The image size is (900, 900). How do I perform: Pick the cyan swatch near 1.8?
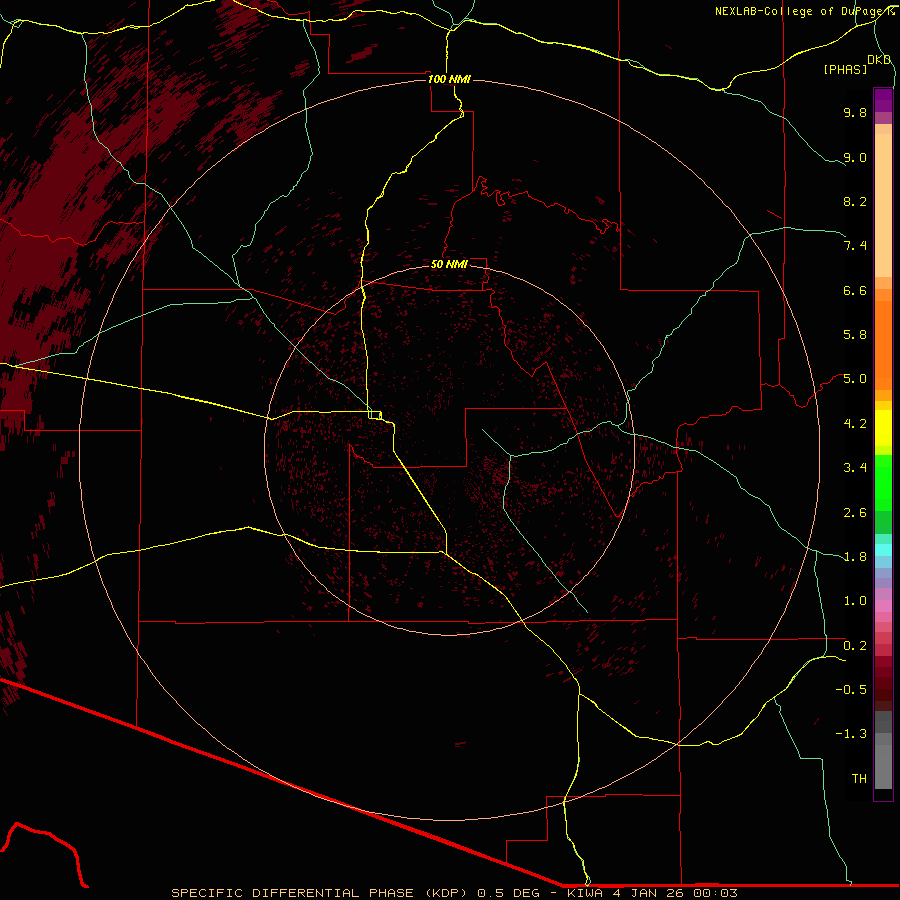pyautogui.click(x=883, y=550)
